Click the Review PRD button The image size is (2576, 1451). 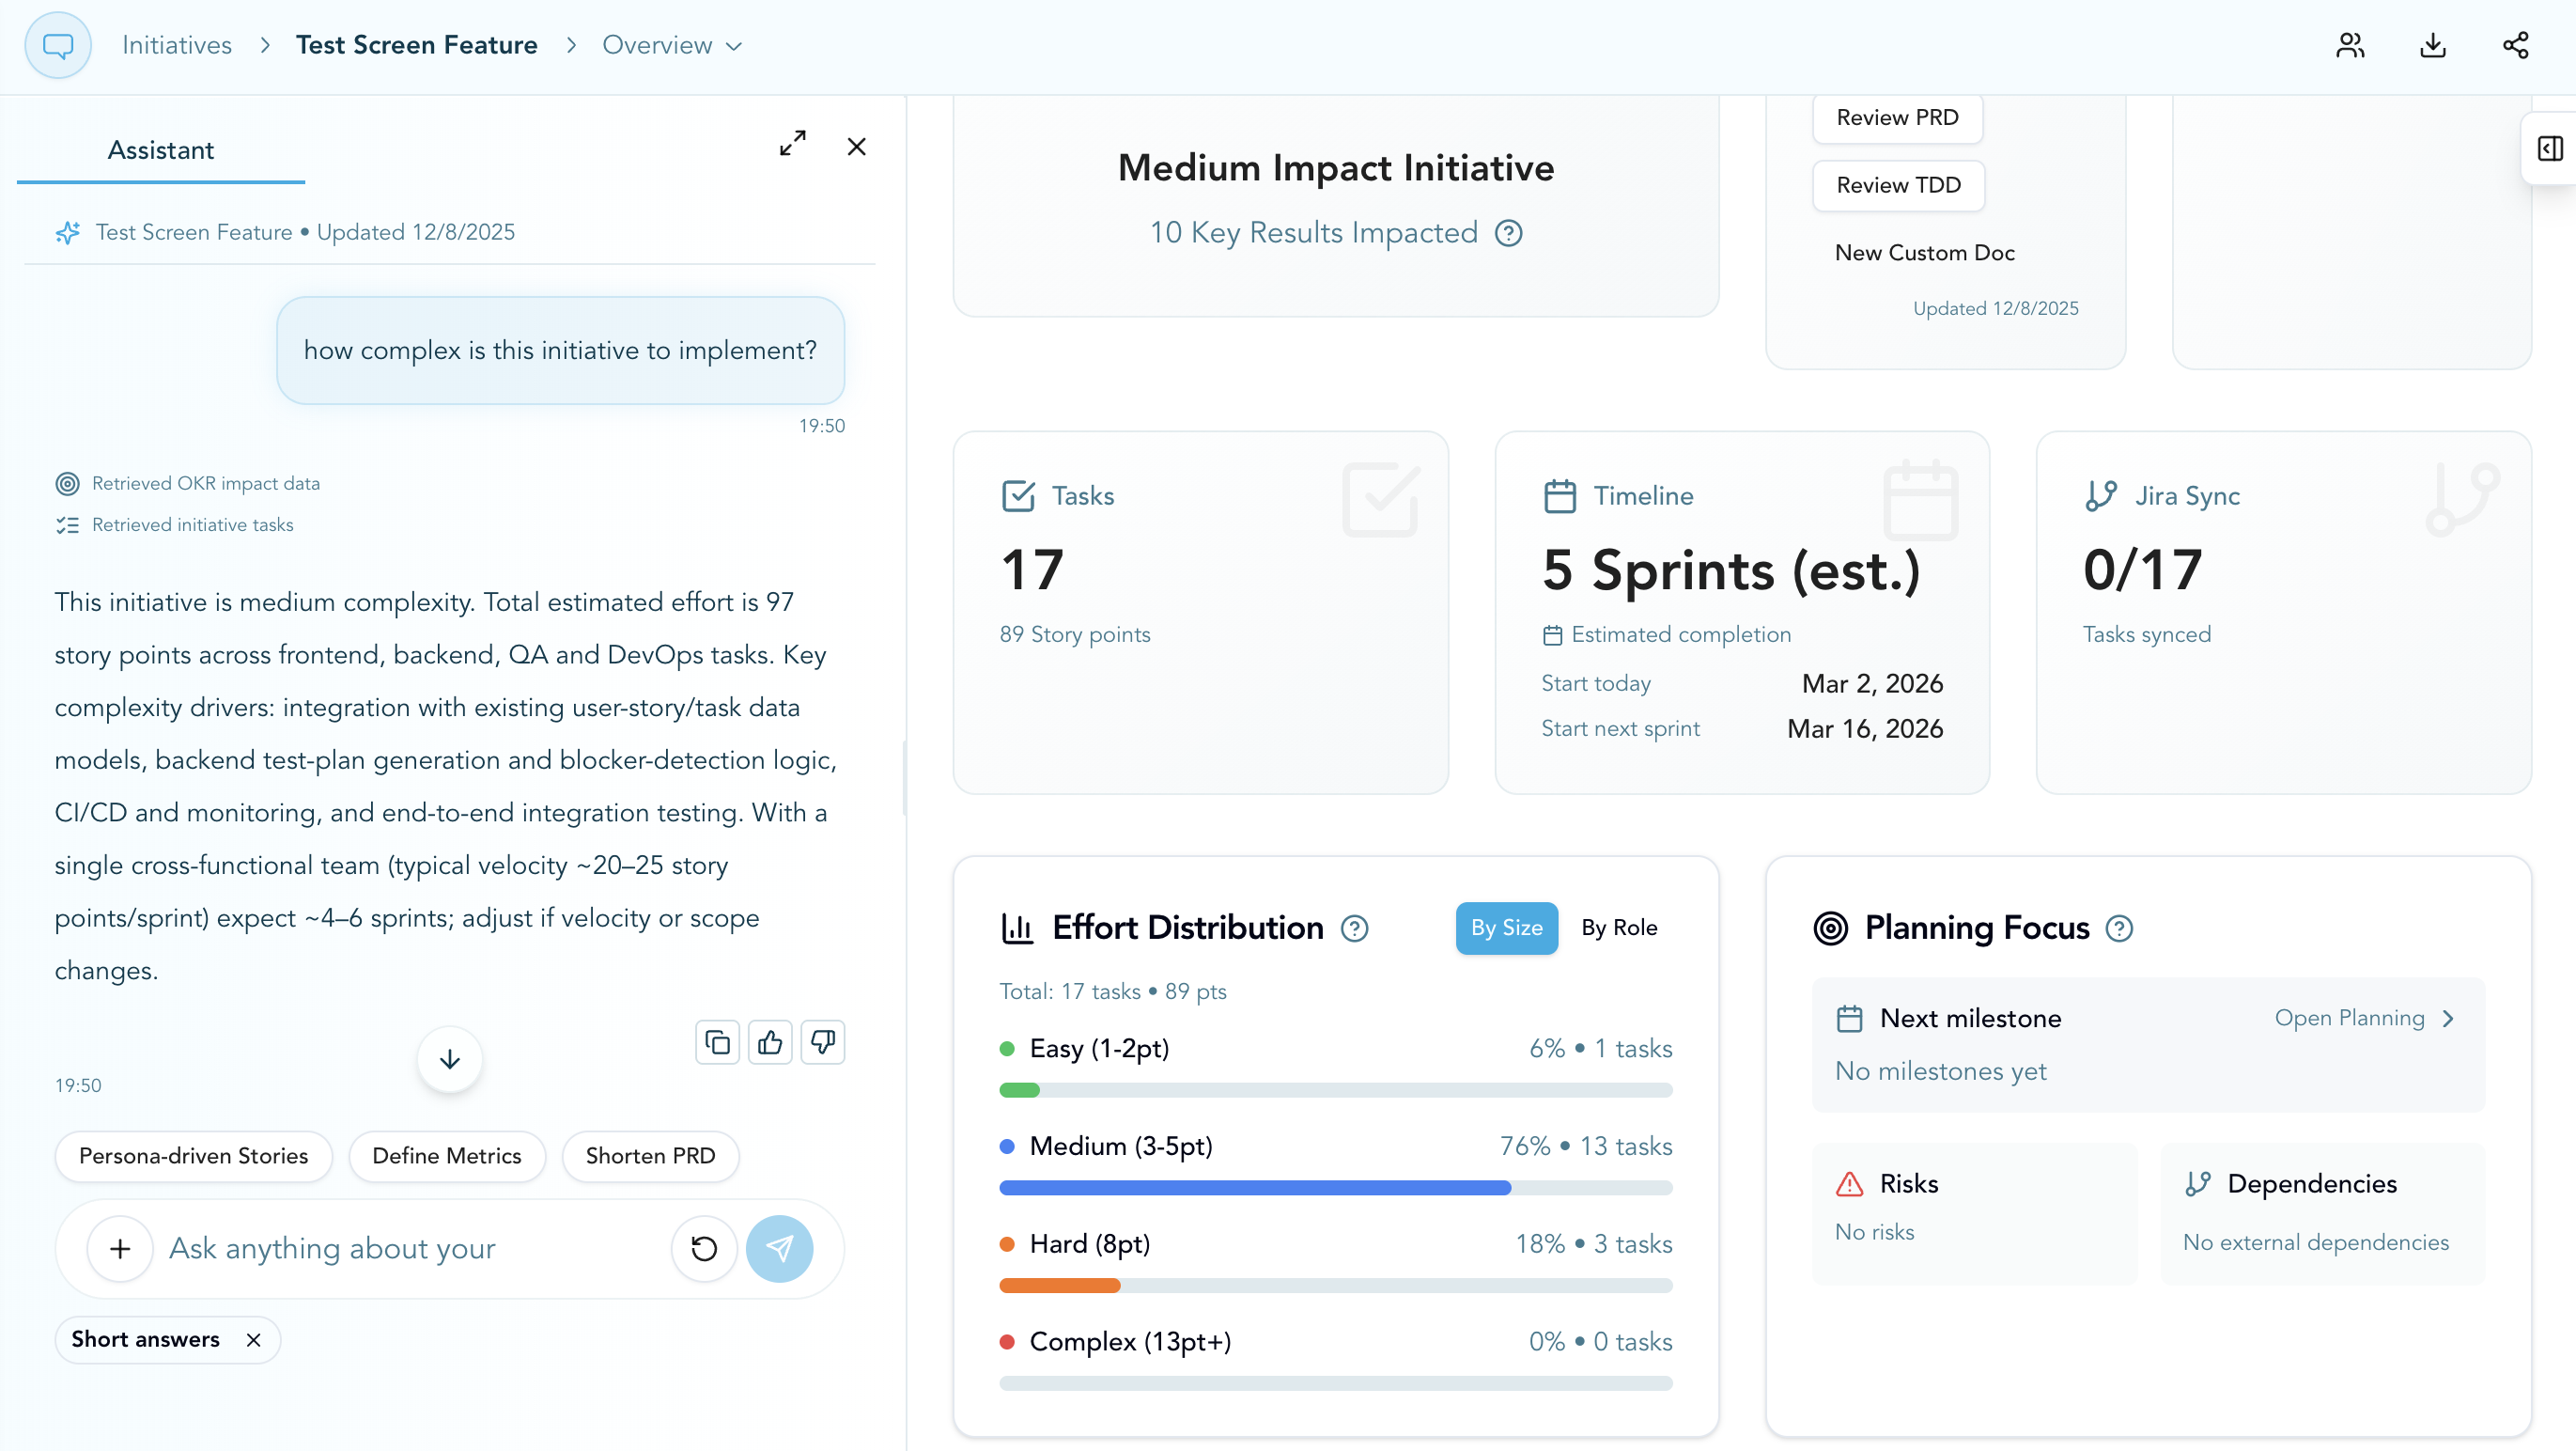[x=1895, y=117]
